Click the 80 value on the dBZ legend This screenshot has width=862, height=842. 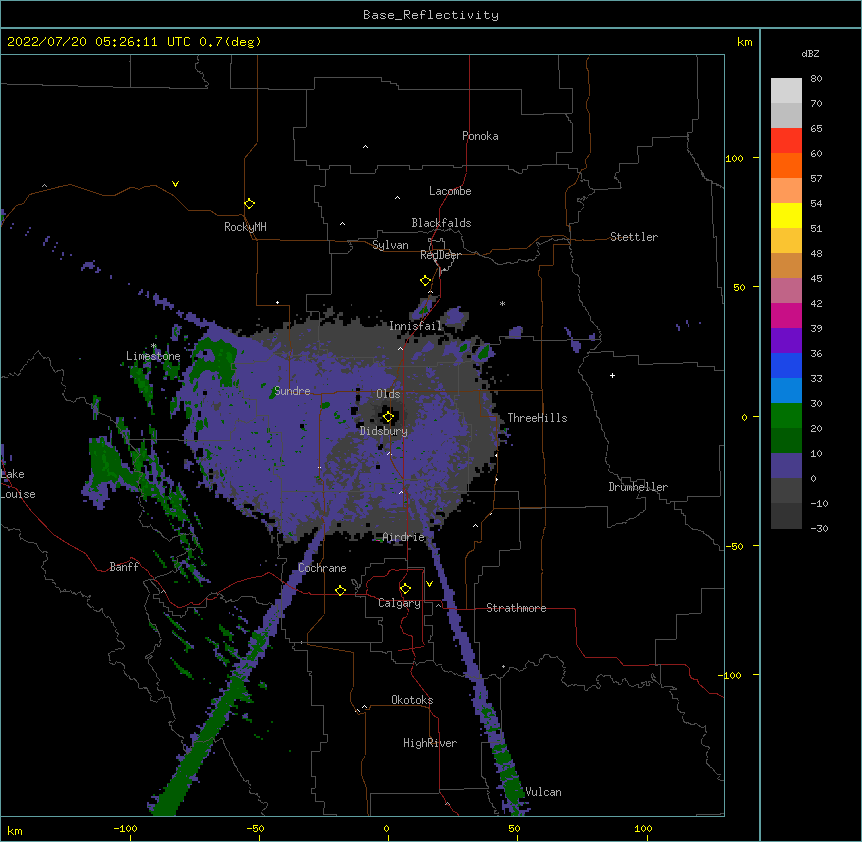click(x=816, y=79)
